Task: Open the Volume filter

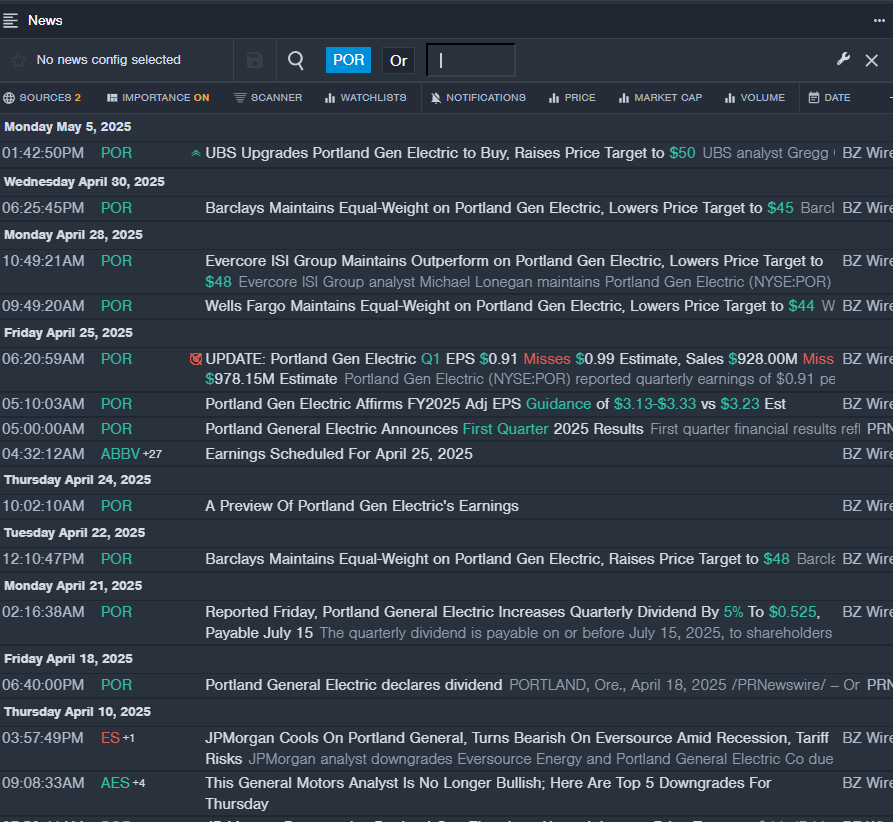Action: 755,98
